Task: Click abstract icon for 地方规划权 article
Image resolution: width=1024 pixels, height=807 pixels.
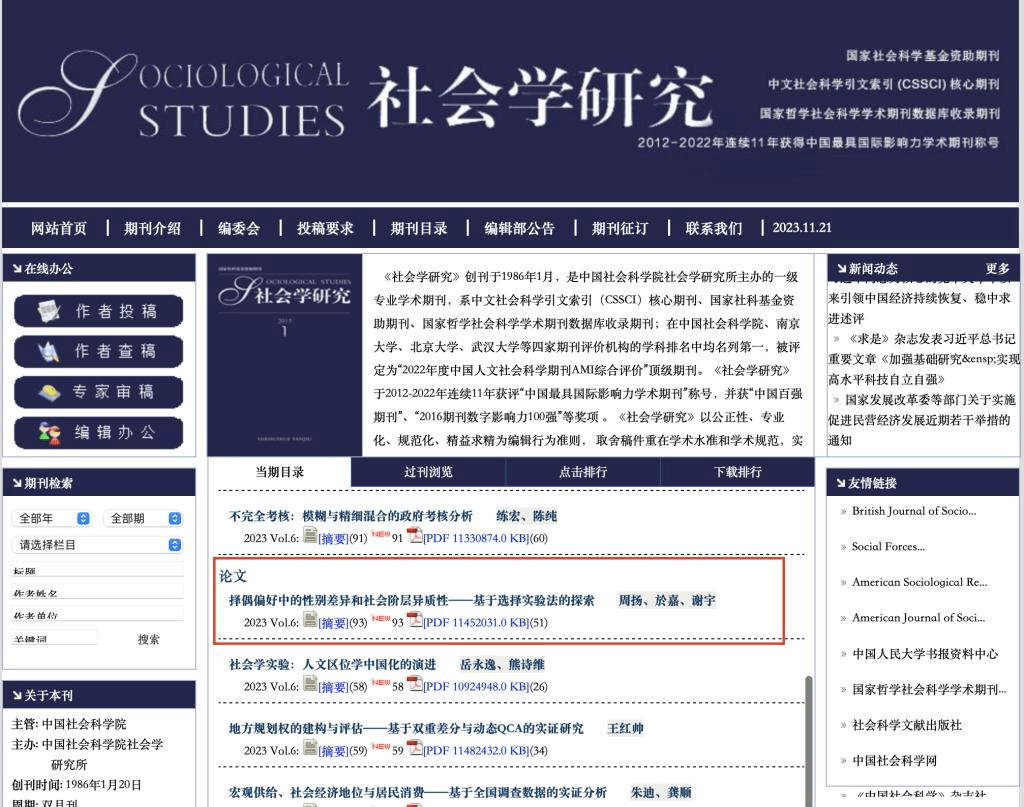Action: point(310,749)
